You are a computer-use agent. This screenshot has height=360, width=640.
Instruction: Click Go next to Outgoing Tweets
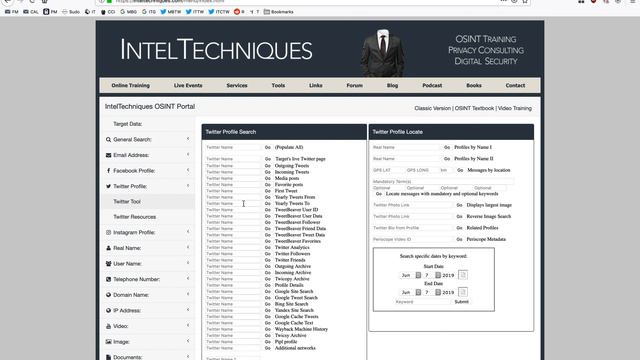pyautogui.click(x=268, y=166)
